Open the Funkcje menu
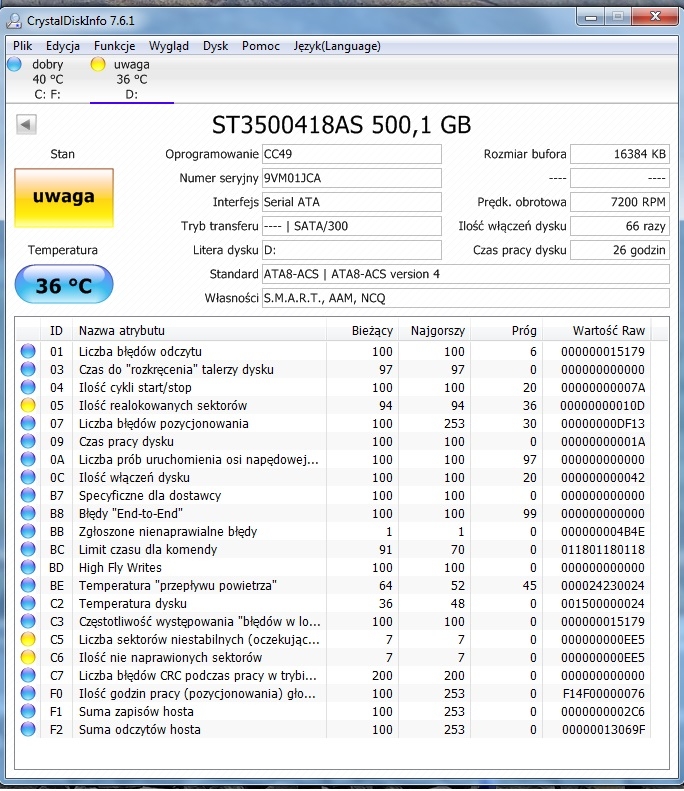 tap(115, 46)
